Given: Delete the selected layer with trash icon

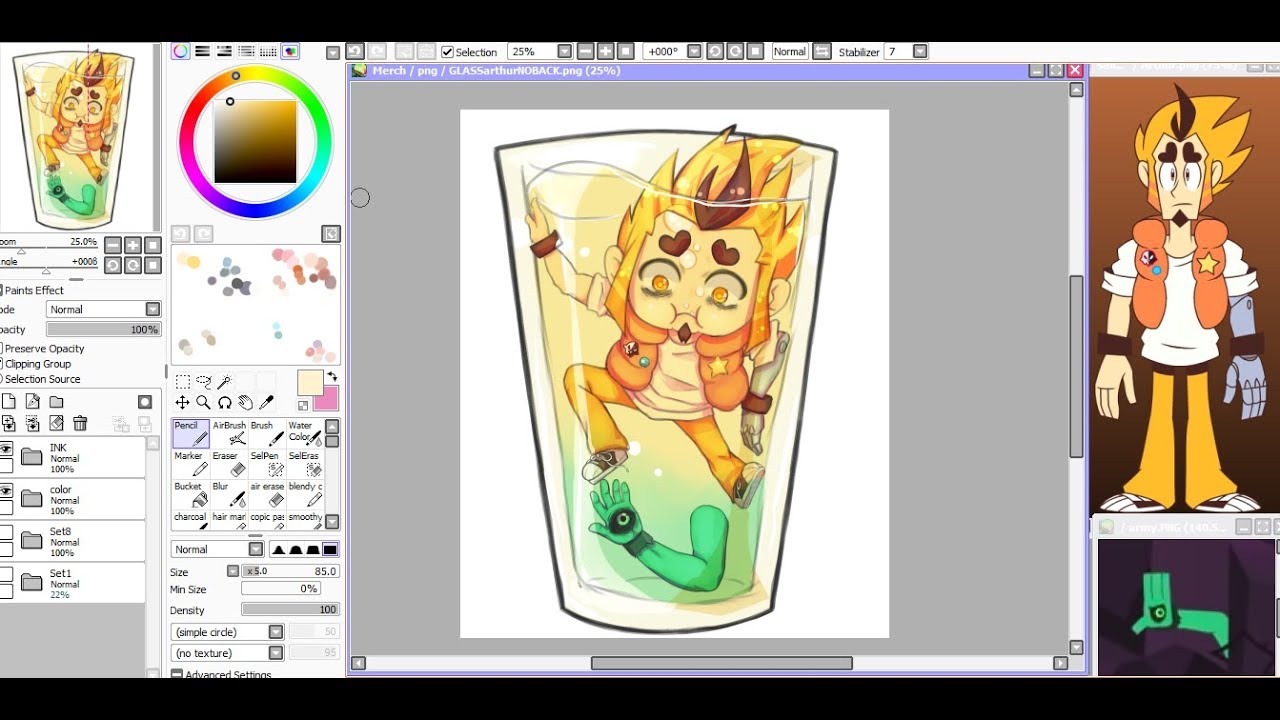Looking at the screenshot, I should click(x=80, y=424).
